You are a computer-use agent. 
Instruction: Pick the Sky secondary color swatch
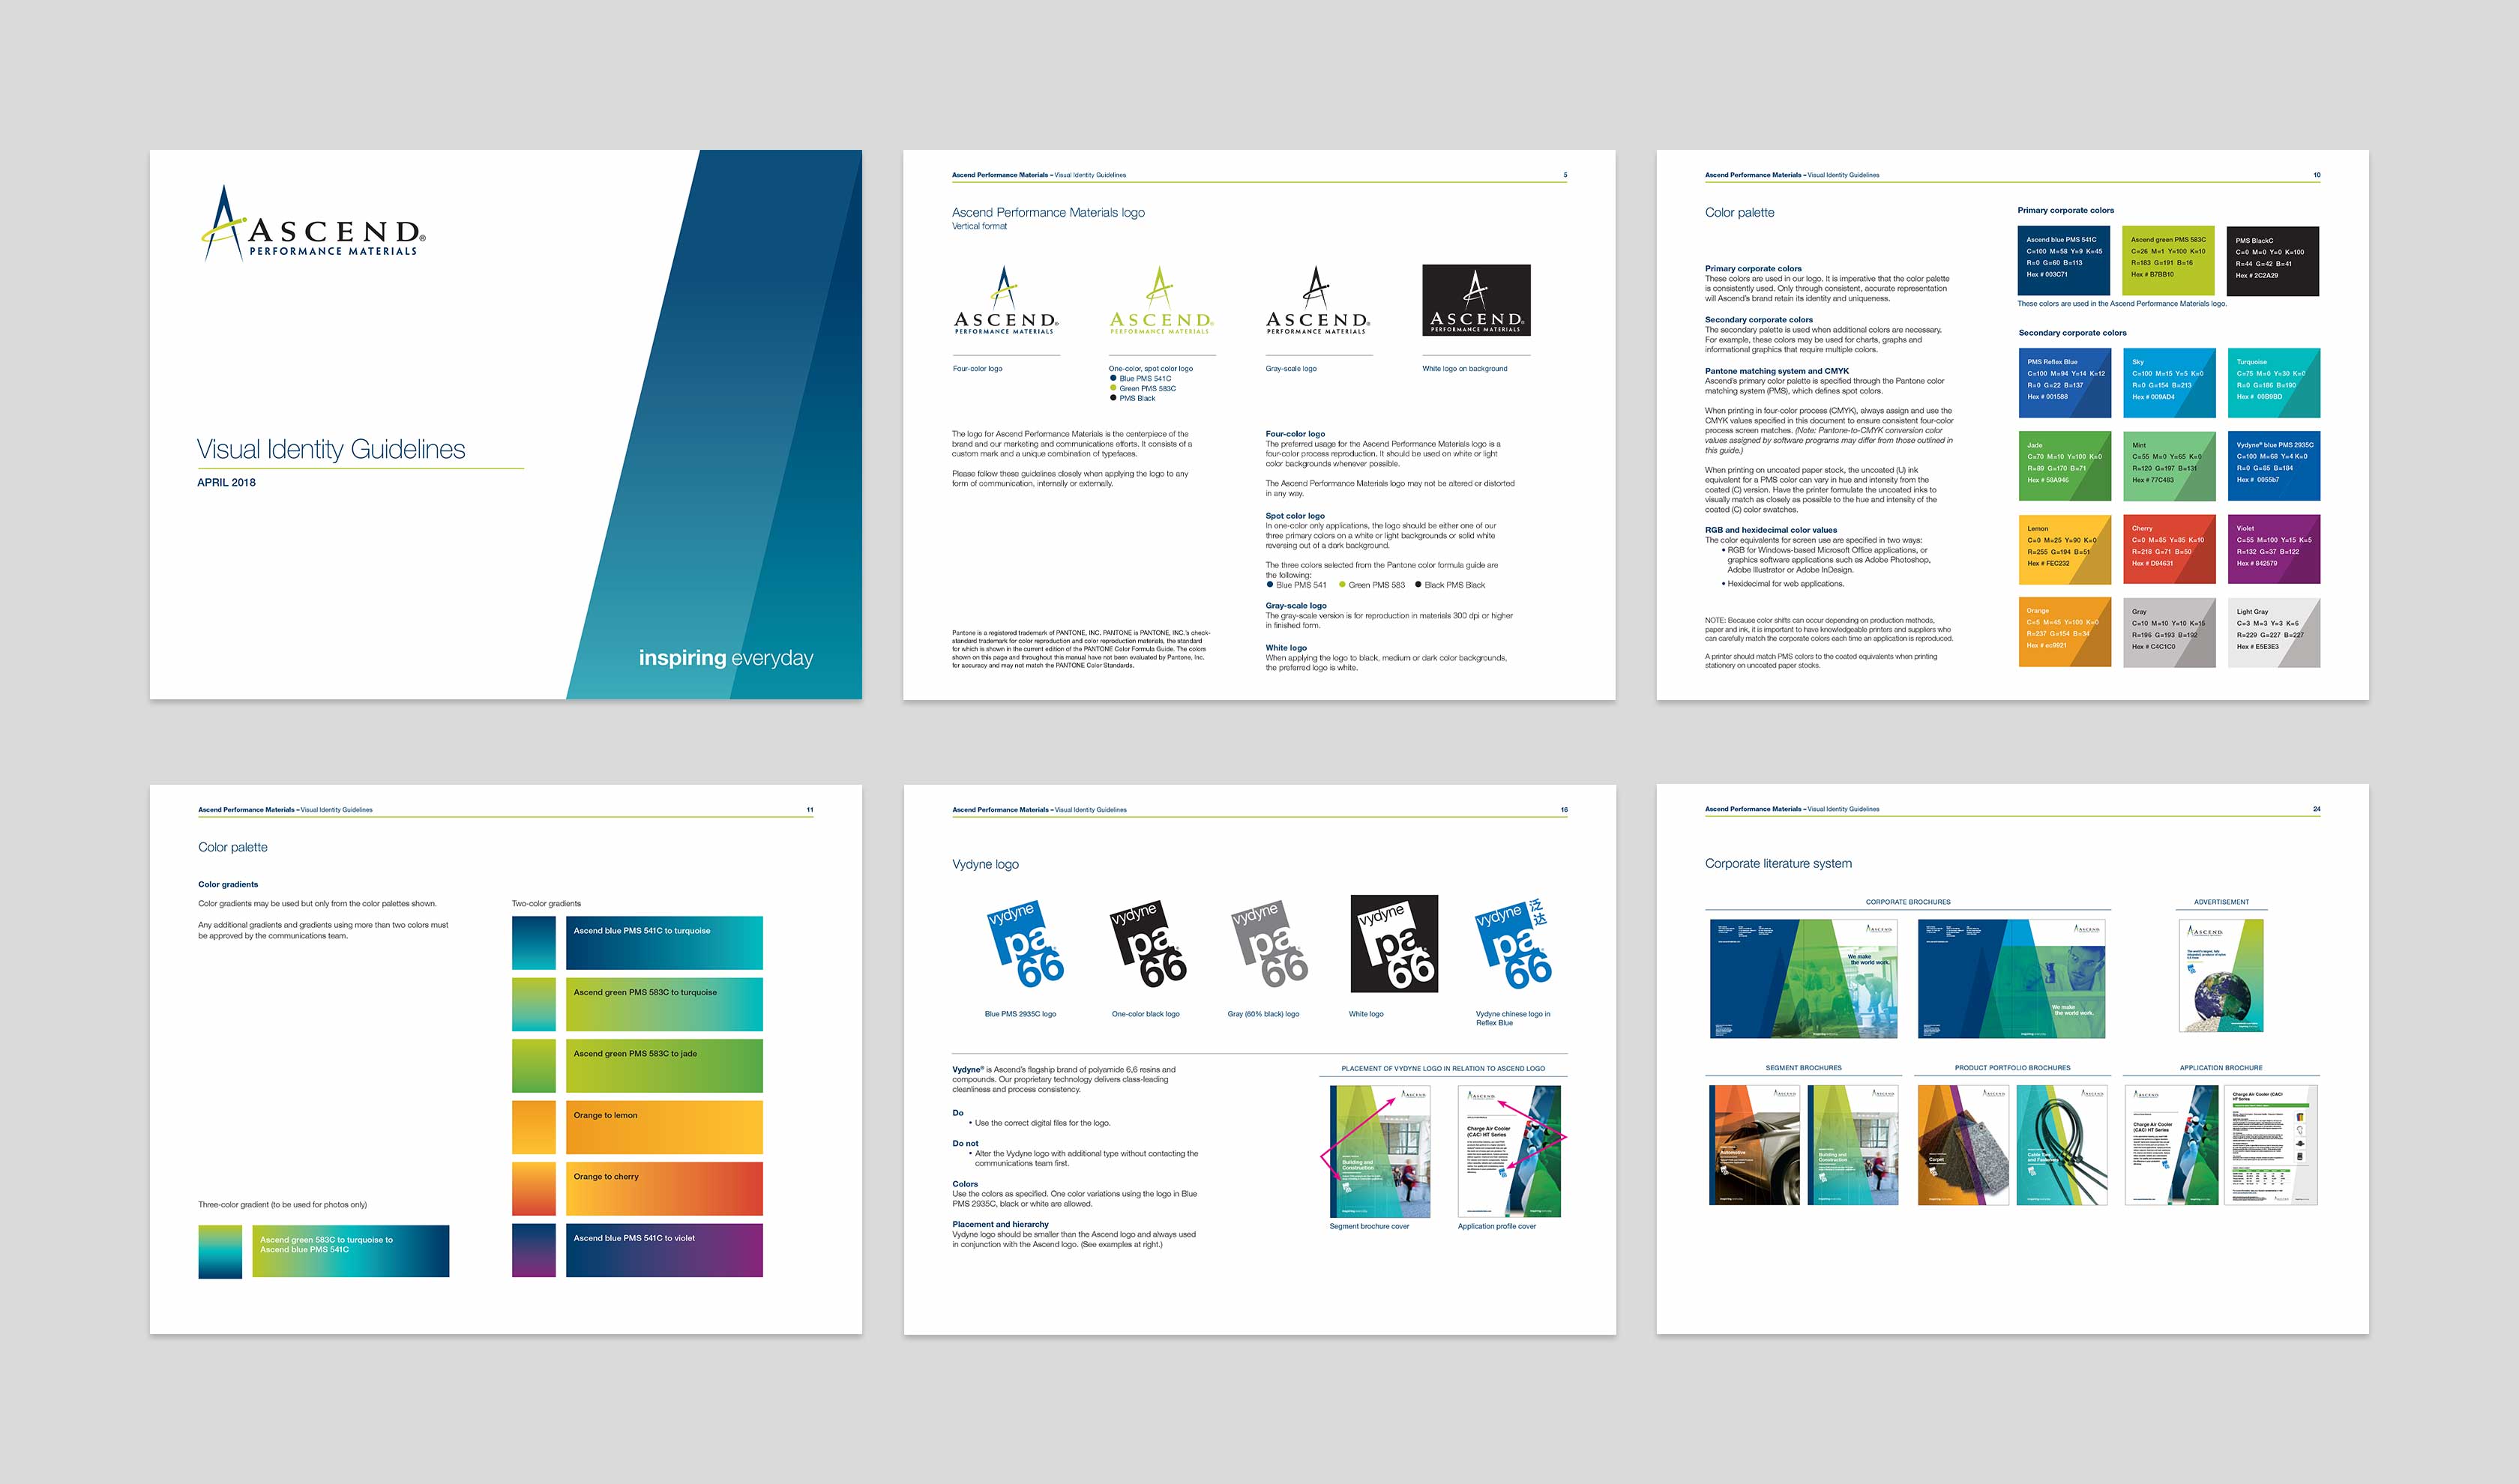click(x=2168, y=383)
